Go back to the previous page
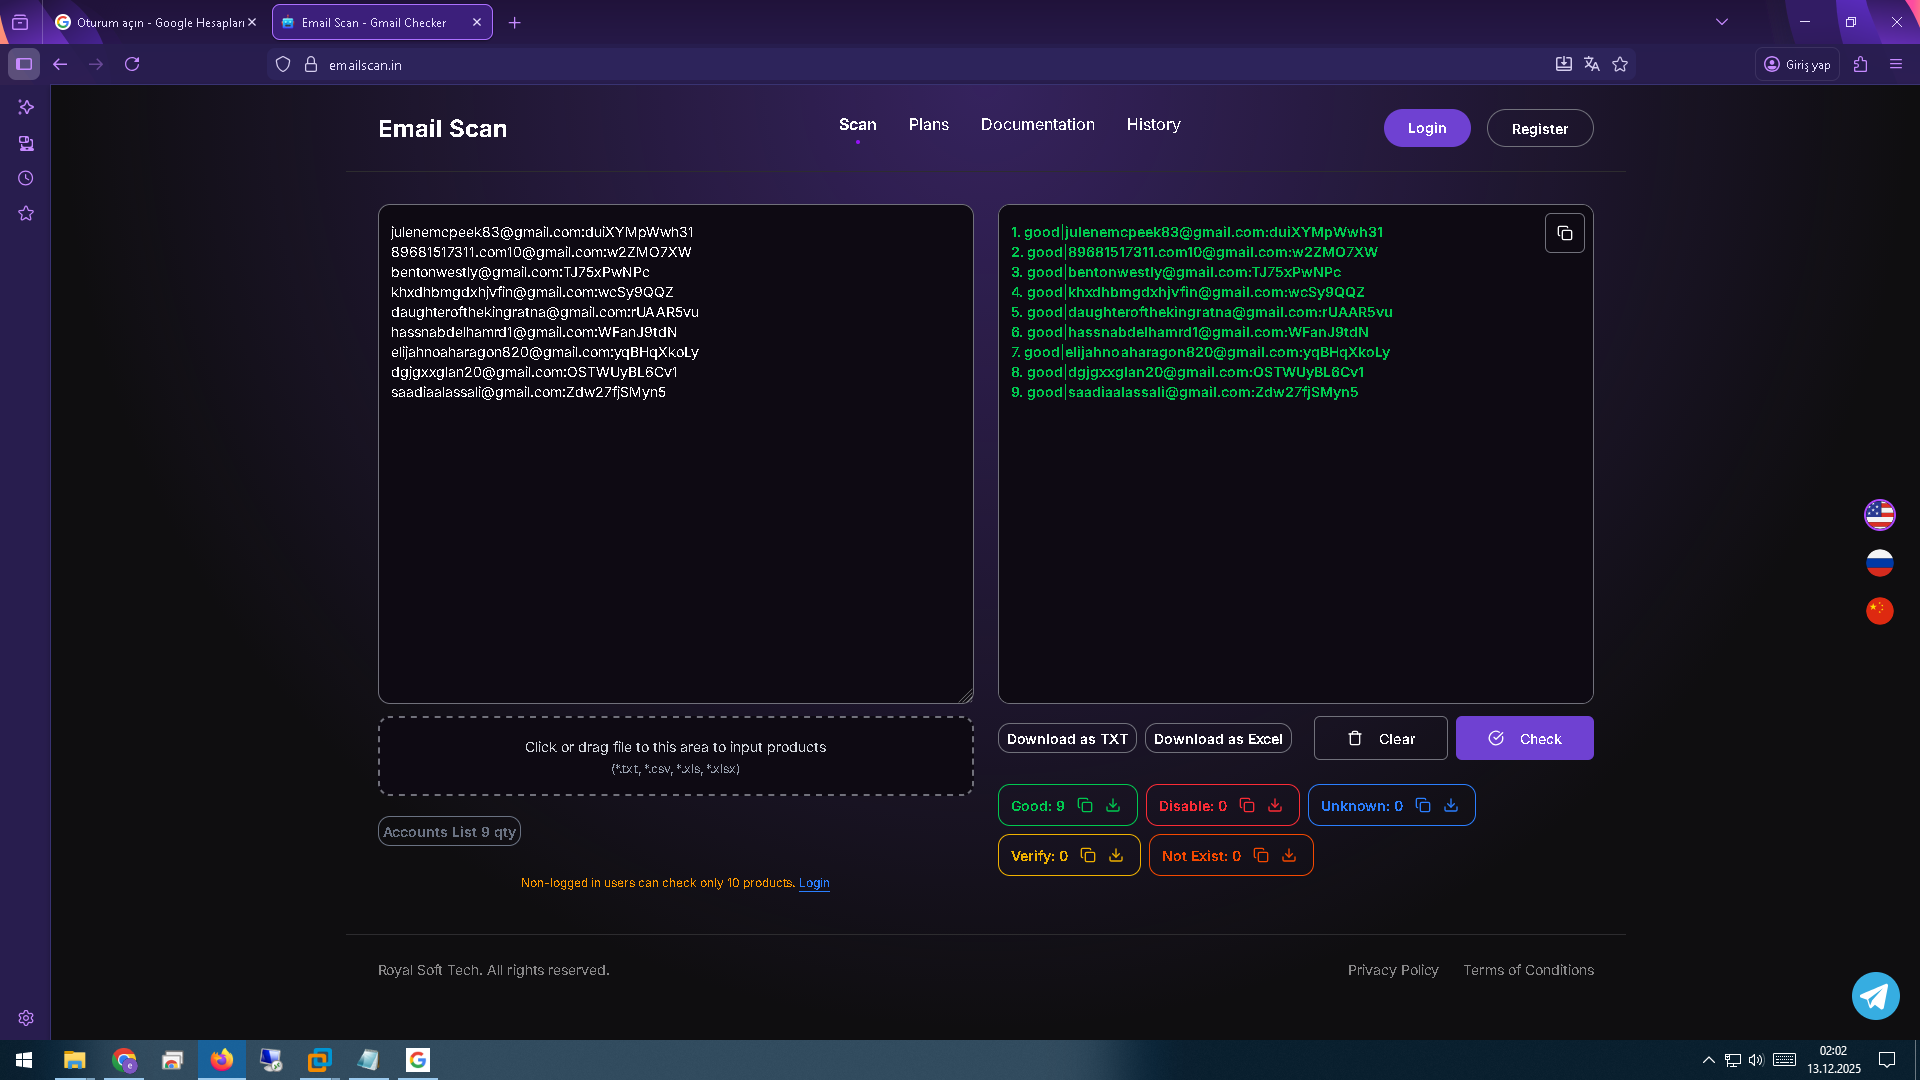The width and height of the screenshot is (1920, 1080). tap(60, 64)
